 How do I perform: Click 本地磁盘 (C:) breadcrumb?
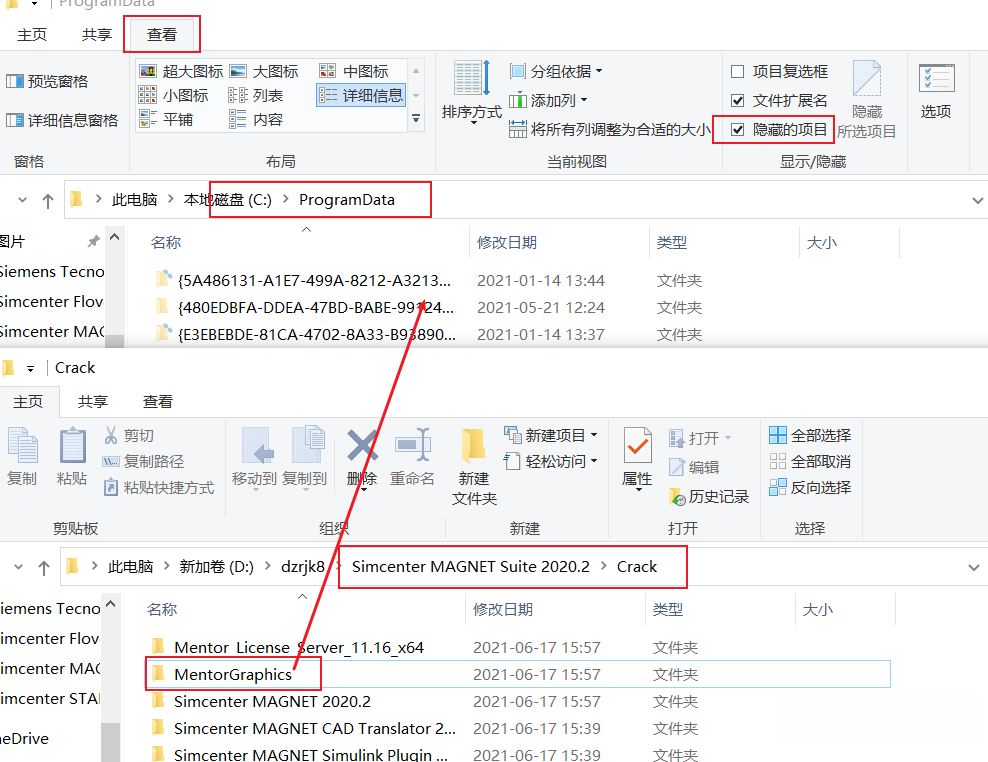(x=227, y=200)
